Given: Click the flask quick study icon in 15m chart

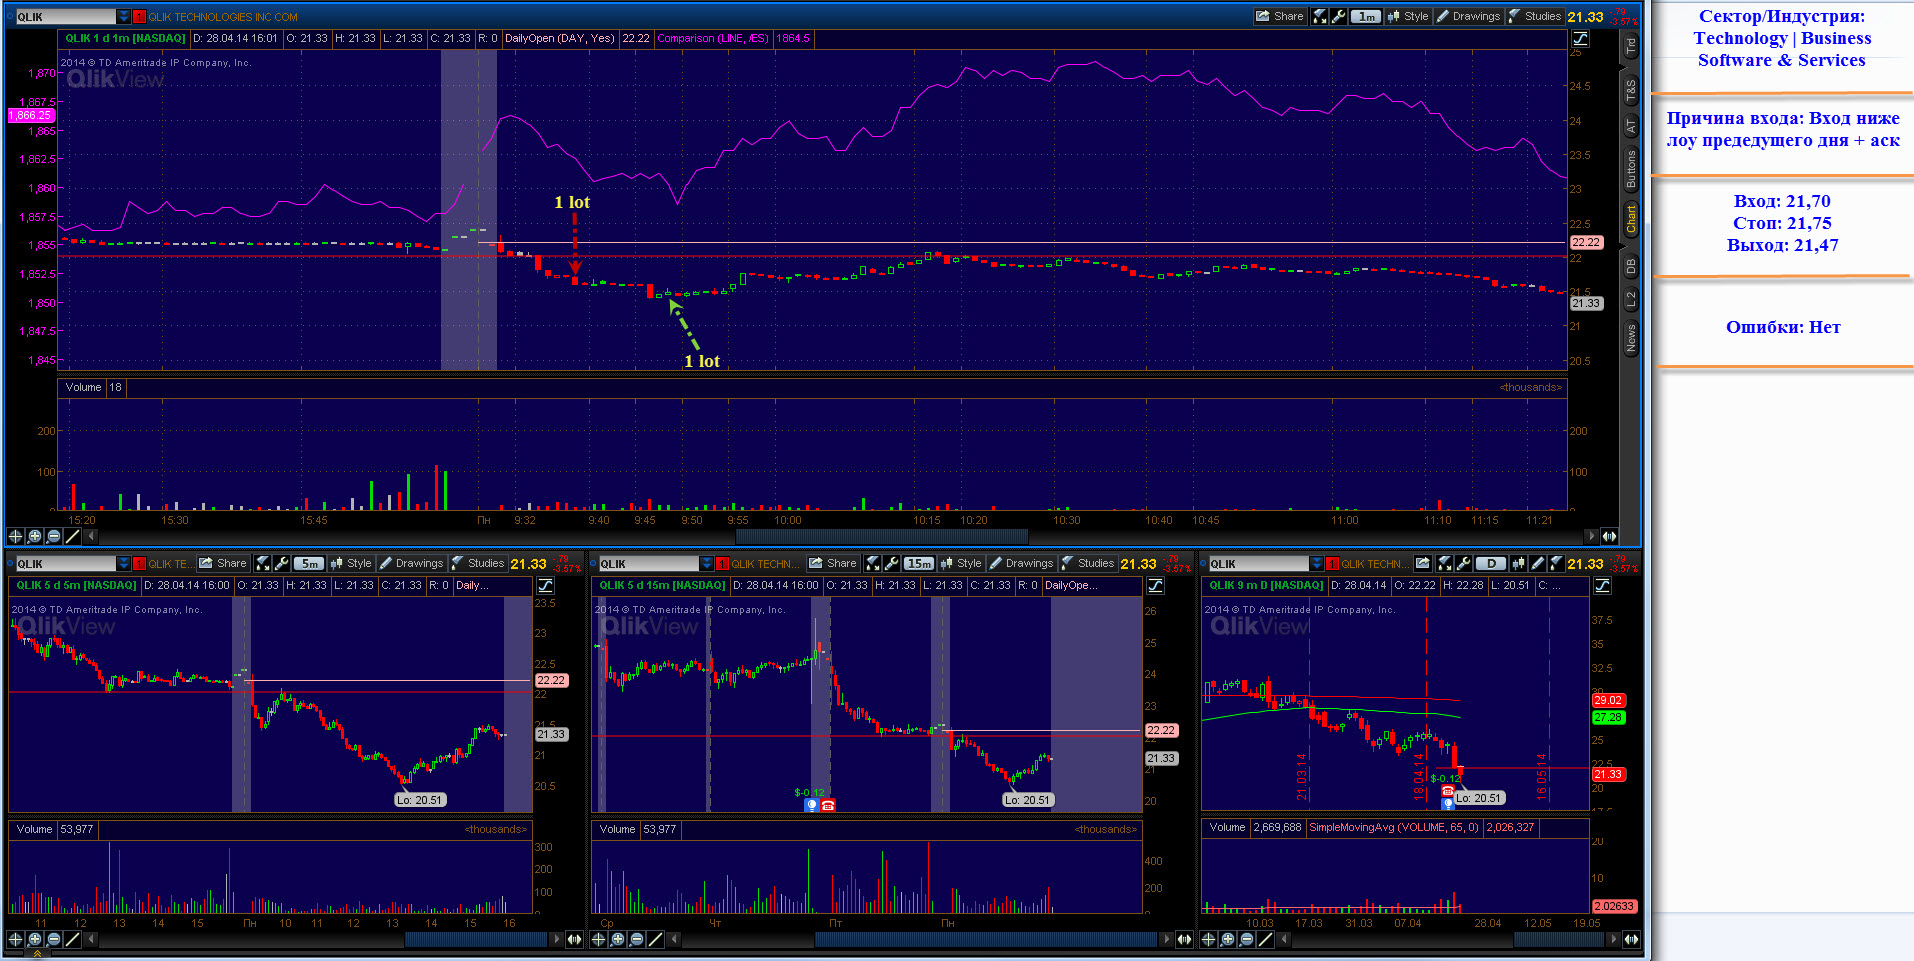Looking at the screenshot, I should pos(873,563).
